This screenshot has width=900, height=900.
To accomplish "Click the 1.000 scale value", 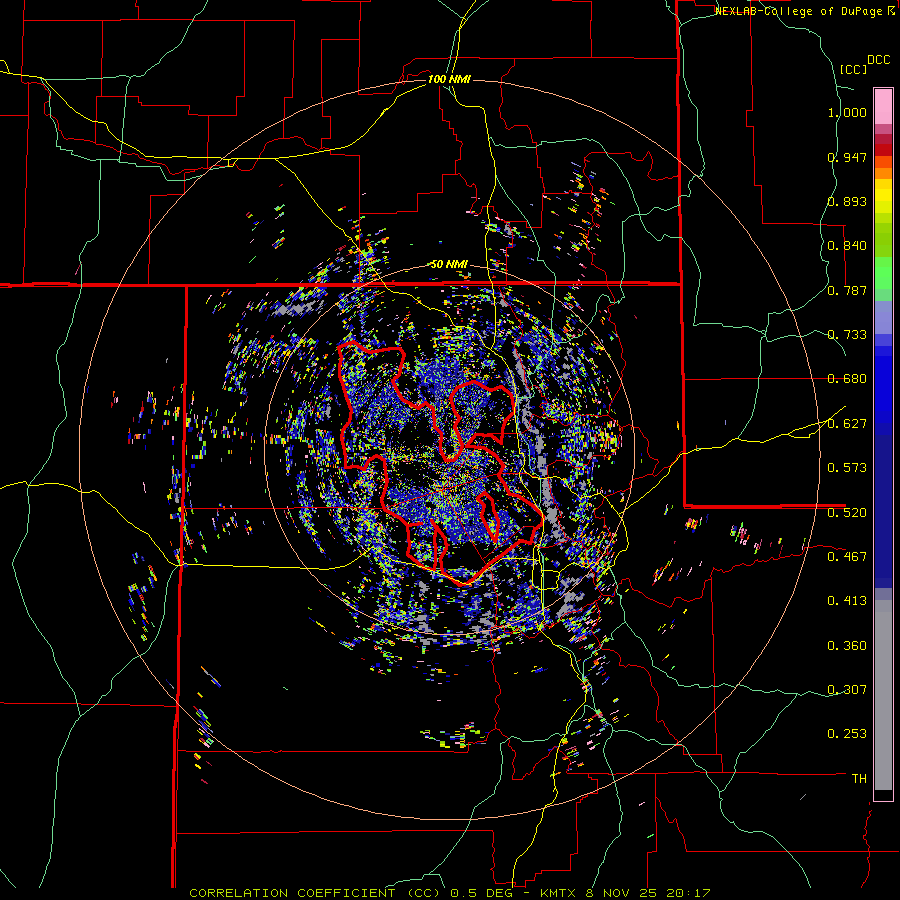I will click(847, 112).
